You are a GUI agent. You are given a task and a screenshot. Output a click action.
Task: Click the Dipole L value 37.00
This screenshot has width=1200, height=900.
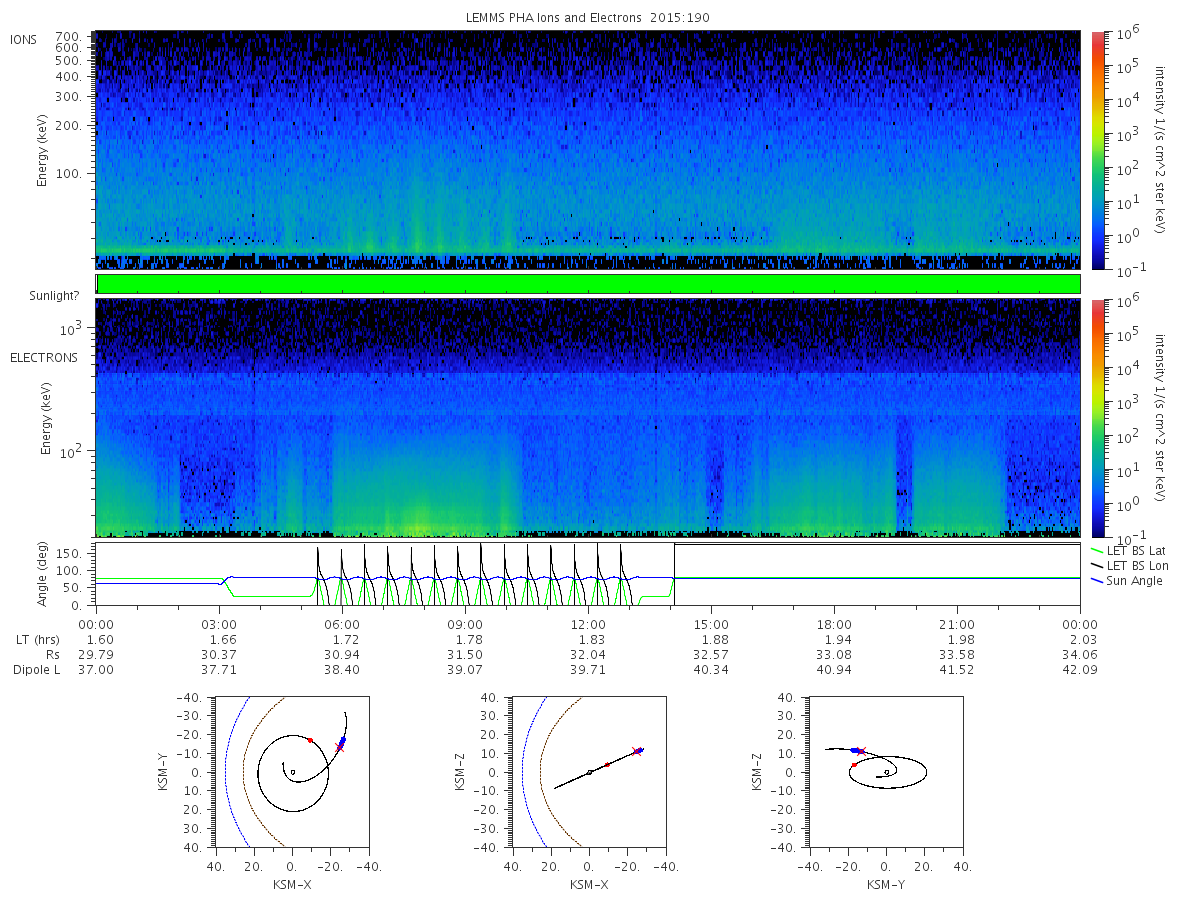point(96,669)
